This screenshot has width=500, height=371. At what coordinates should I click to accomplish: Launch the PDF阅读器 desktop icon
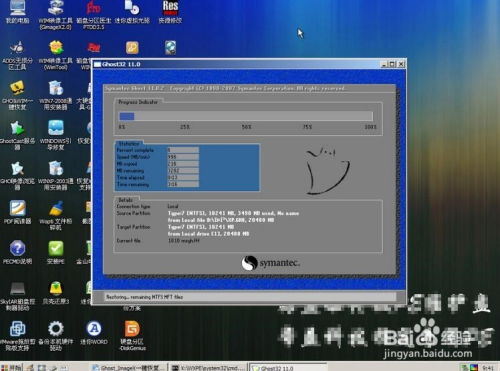click(17, 212)
